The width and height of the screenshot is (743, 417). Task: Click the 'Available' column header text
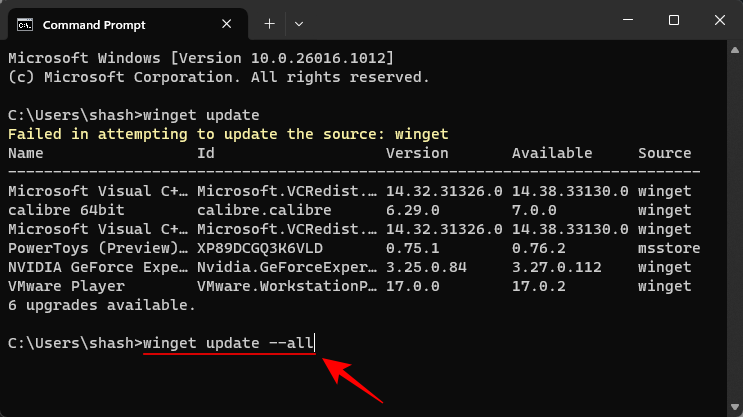[x=552, y=153]
